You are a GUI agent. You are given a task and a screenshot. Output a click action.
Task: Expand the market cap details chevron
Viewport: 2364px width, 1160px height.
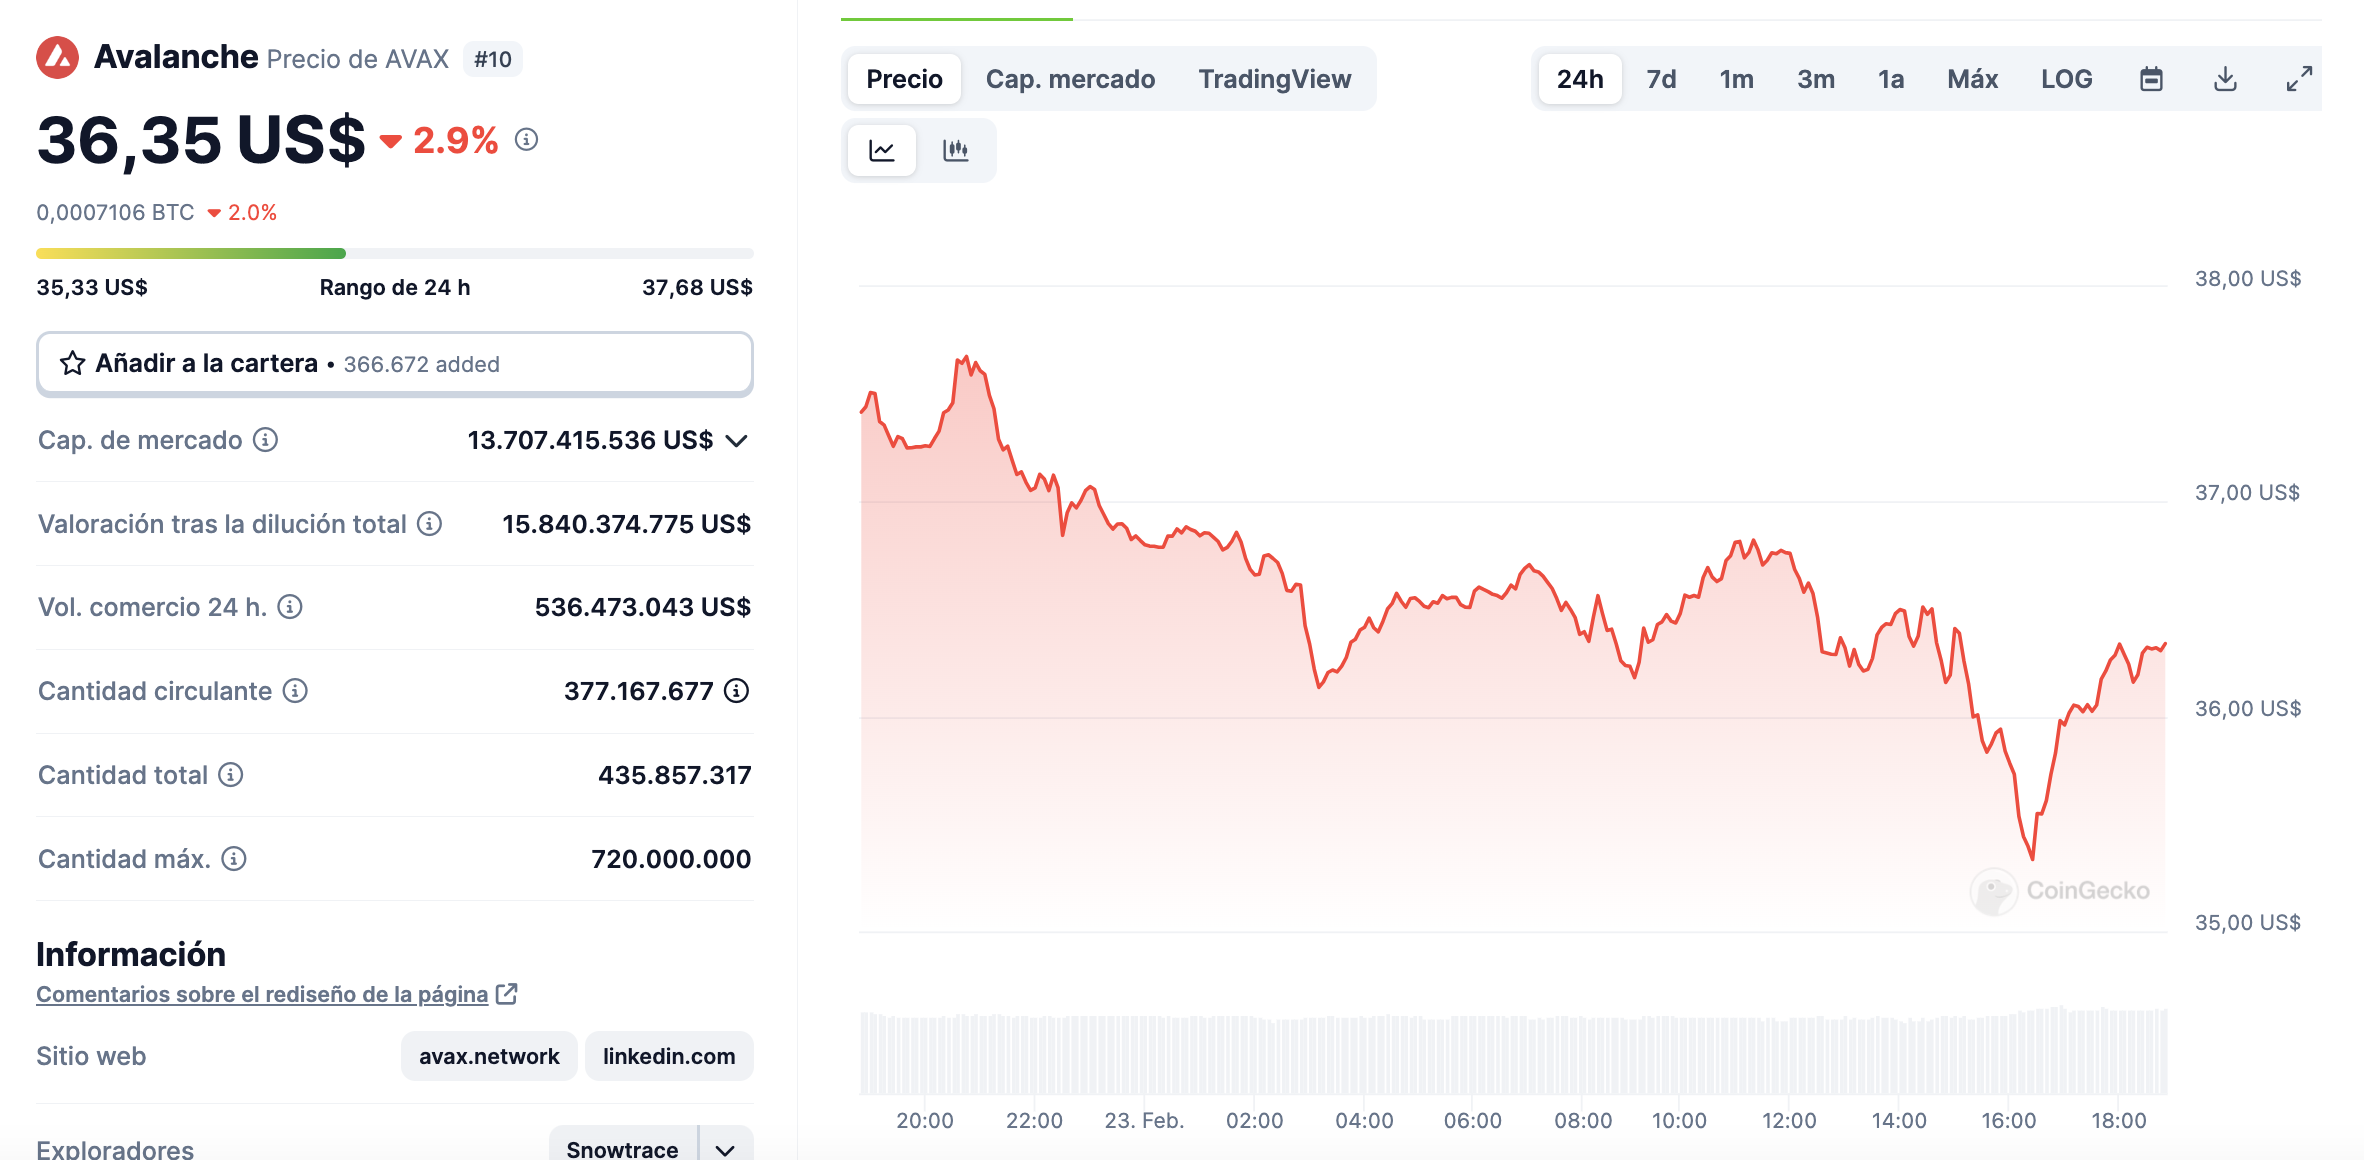737,441
